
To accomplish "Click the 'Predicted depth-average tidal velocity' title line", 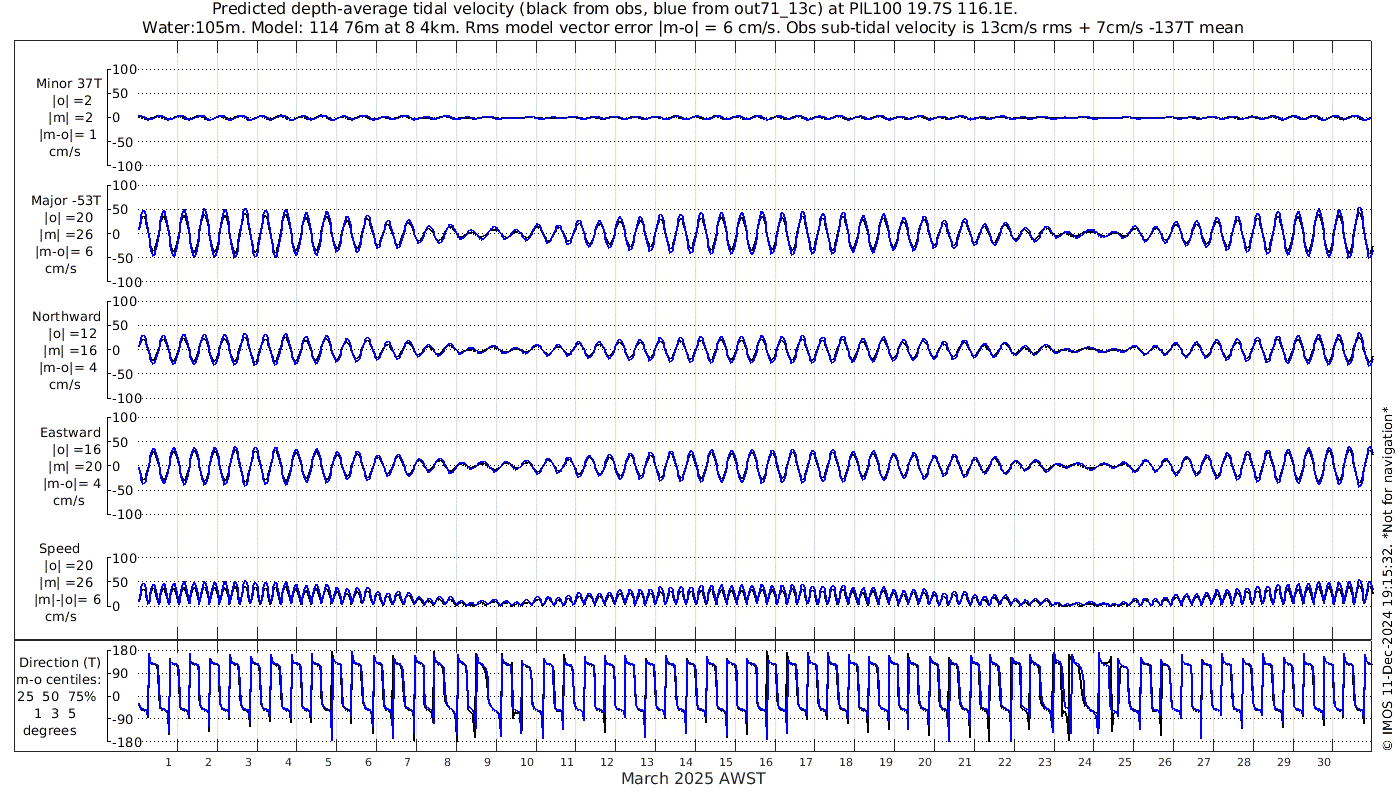I will tap(616, 9).
